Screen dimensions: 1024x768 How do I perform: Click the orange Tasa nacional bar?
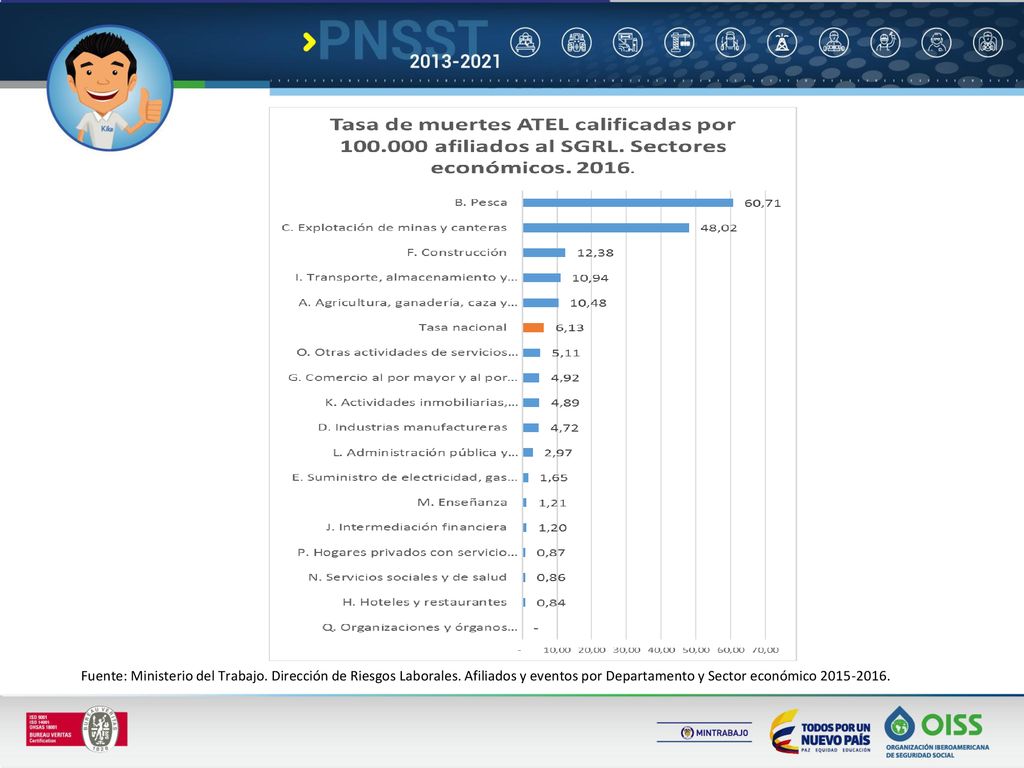[x=534, y=327]
